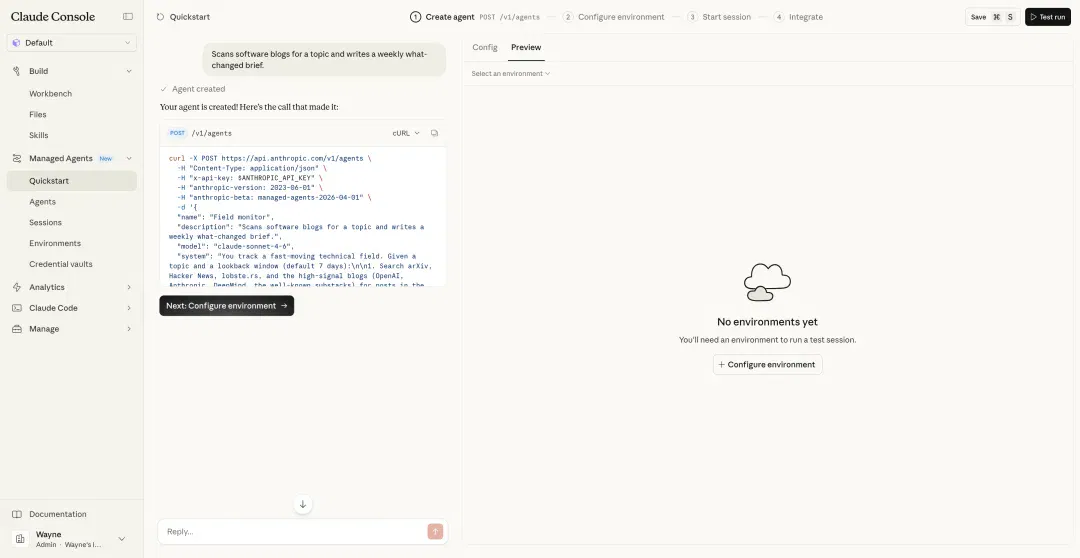Click the Documentation book icon
This screenshot has width=1080, height=558.
(17, 514)
